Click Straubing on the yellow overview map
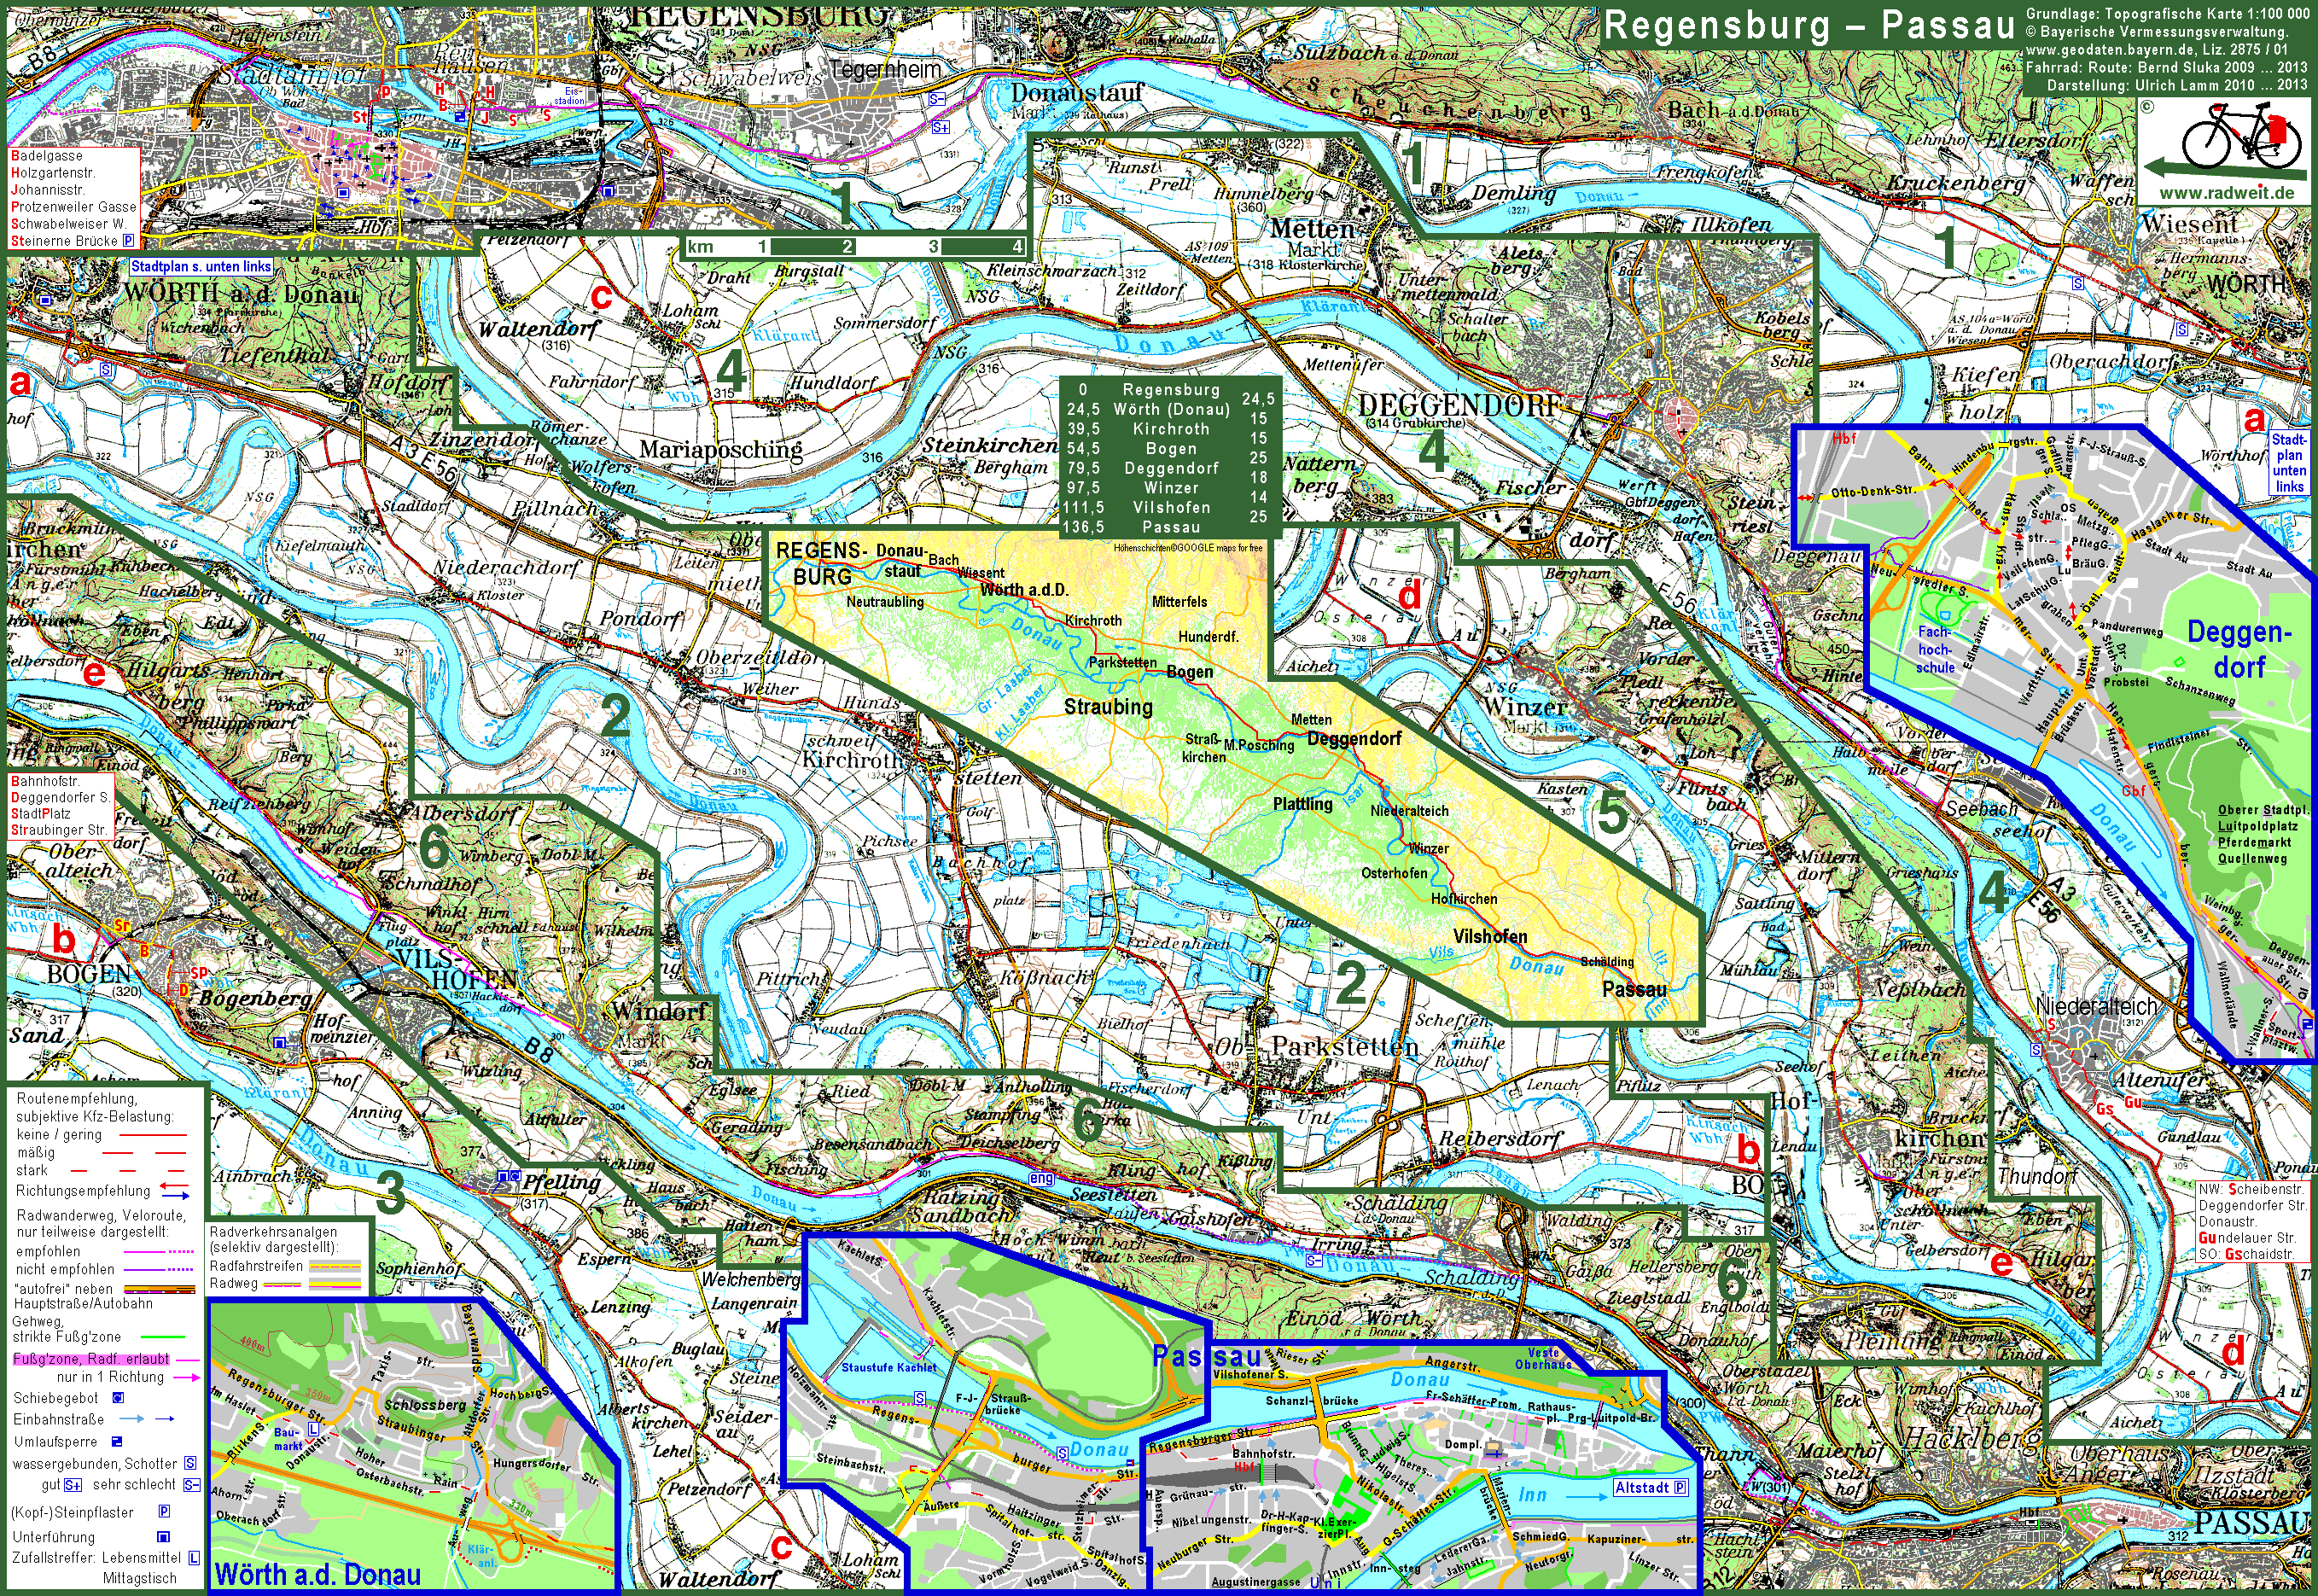 (x=1108, y=707)
